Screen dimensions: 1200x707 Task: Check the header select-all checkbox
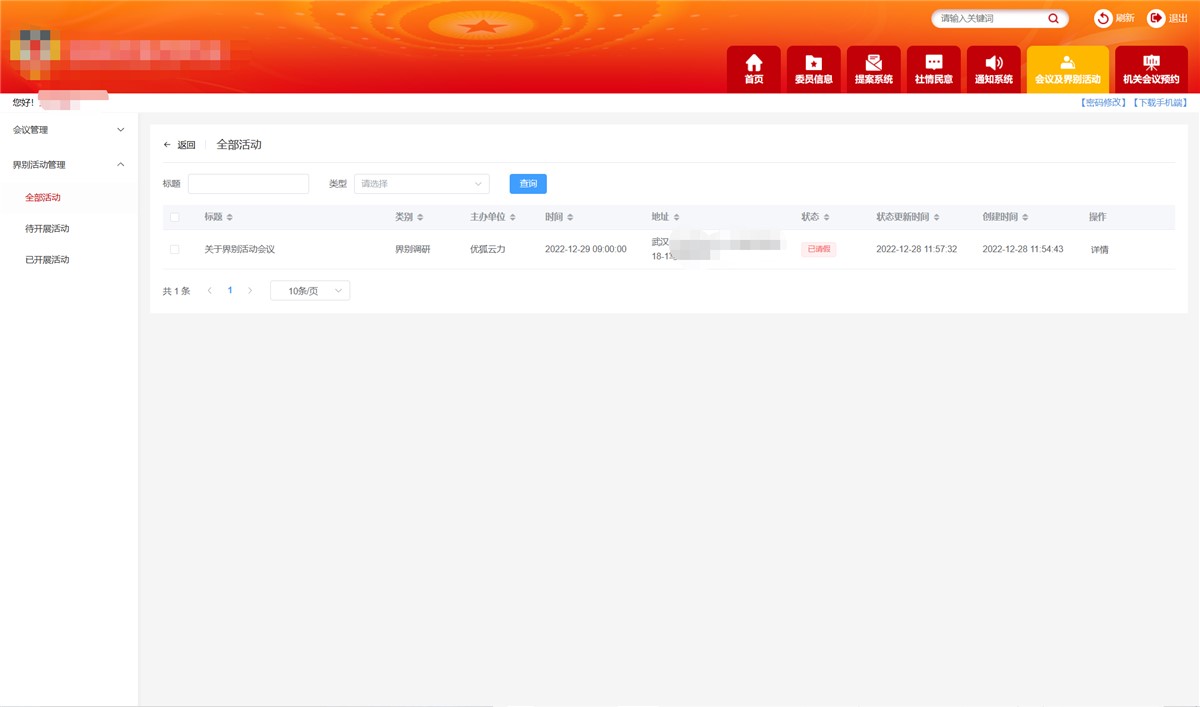pyautogui.click(x=174, y=217)
